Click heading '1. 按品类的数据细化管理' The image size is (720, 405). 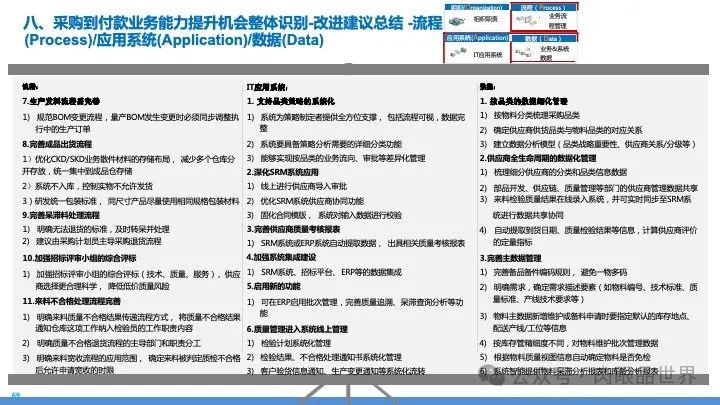[524, 101]
